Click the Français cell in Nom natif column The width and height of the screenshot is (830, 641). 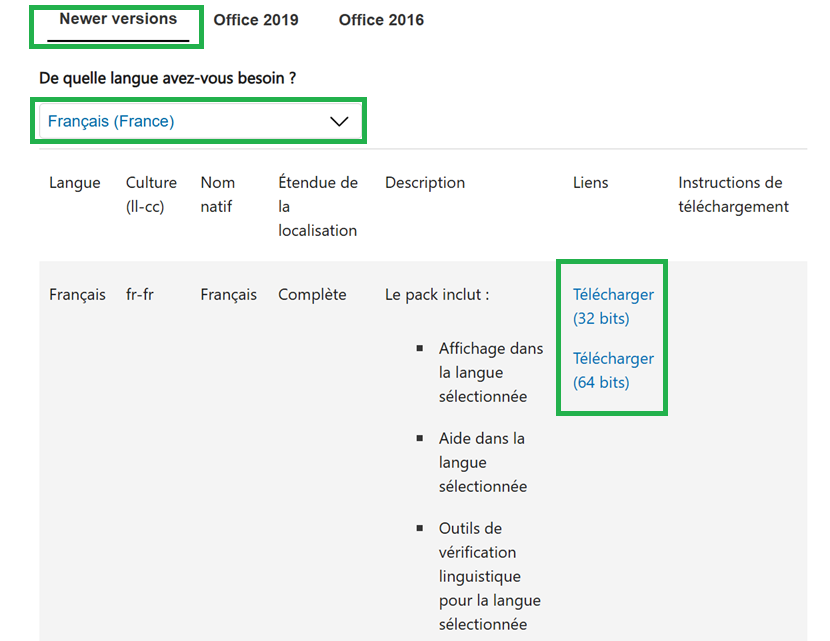pyautogui.click(x=228, y=294)
